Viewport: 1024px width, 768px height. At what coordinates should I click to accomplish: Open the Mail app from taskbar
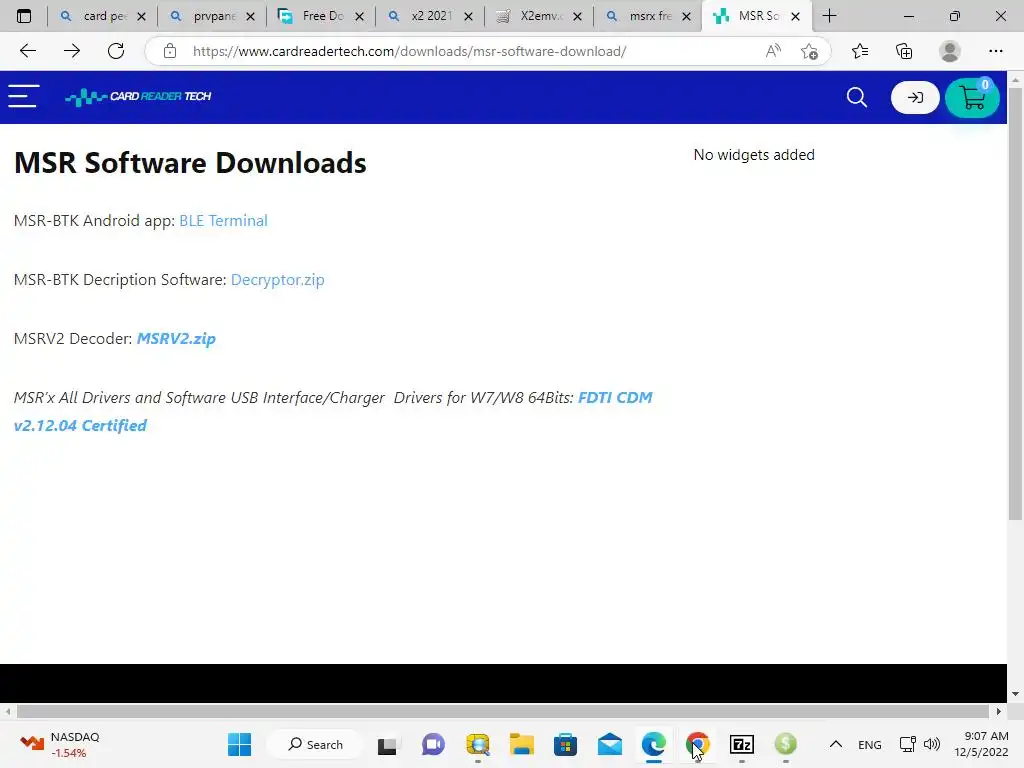coord(609,744)
